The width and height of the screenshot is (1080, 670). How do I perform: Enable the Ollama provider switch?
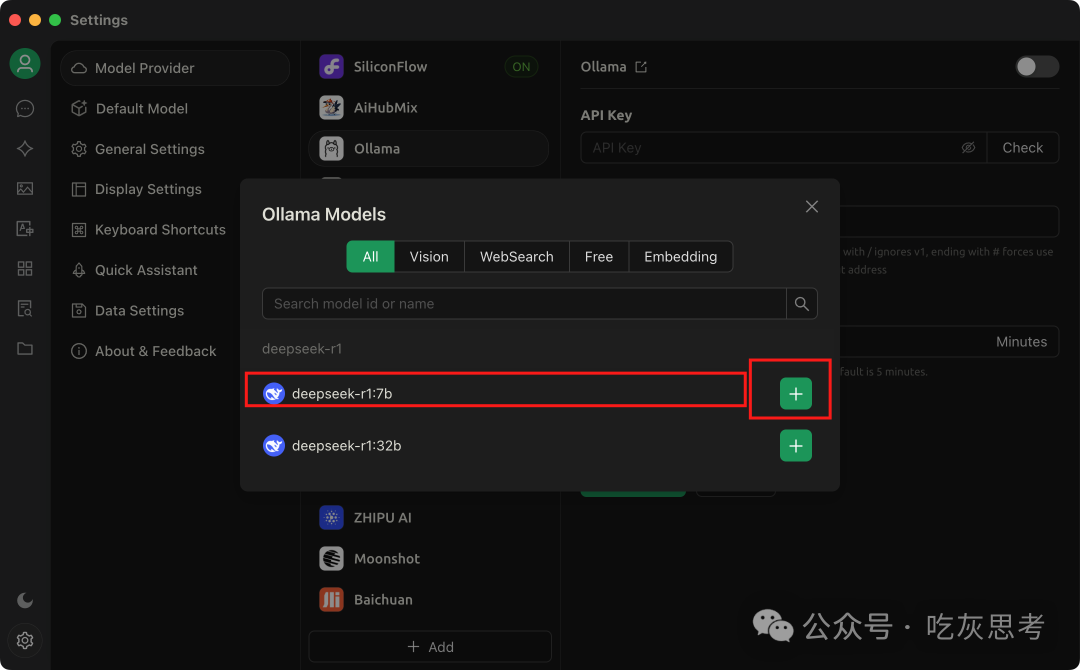(x=1037, y=67)
